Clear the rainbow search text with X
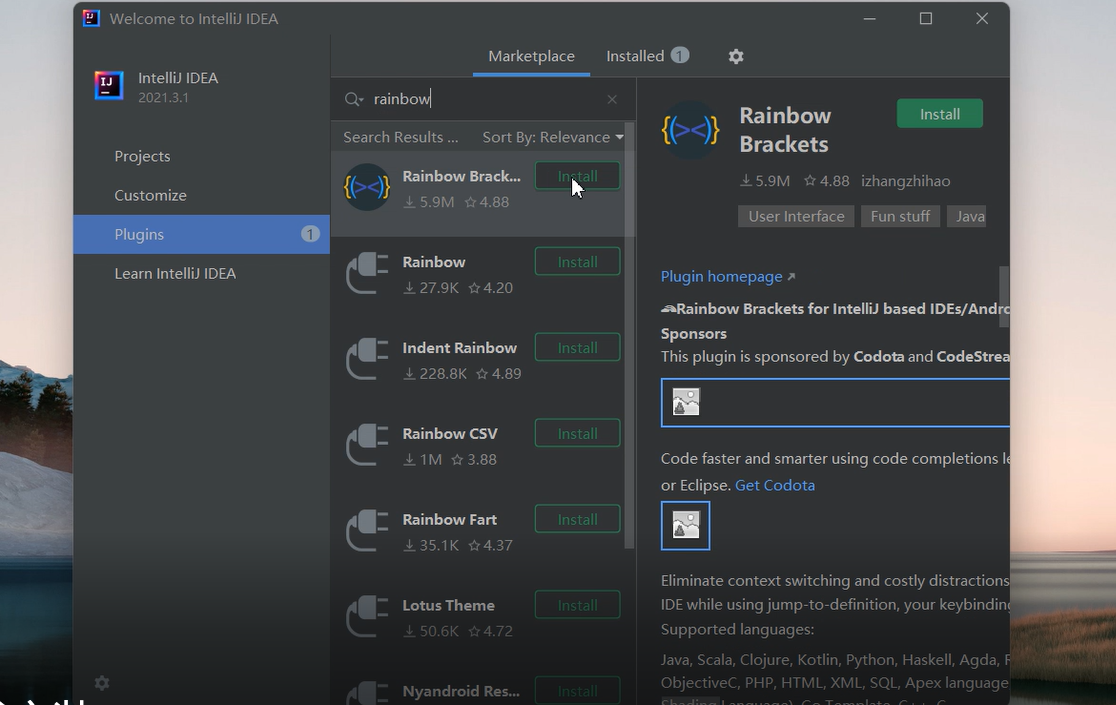The height and width of the screenshot is (705, 1116). point(612,100)
